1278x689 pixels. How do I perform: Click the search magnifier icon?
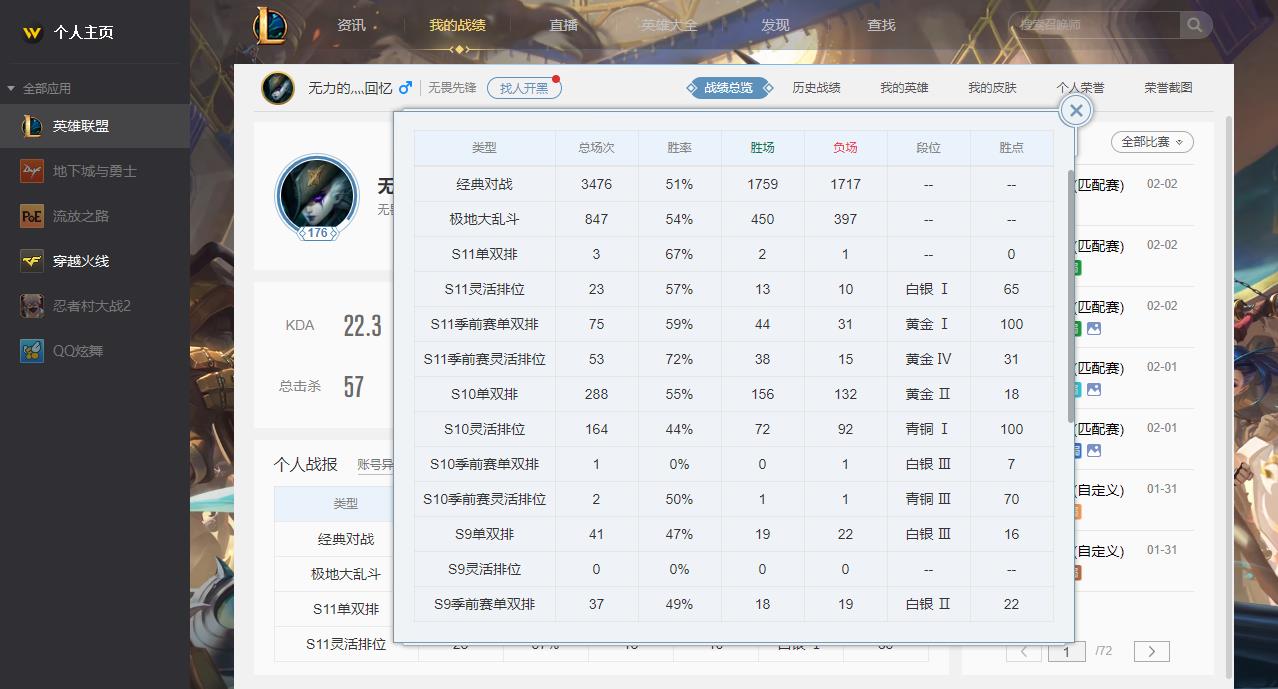[1194, 25]
